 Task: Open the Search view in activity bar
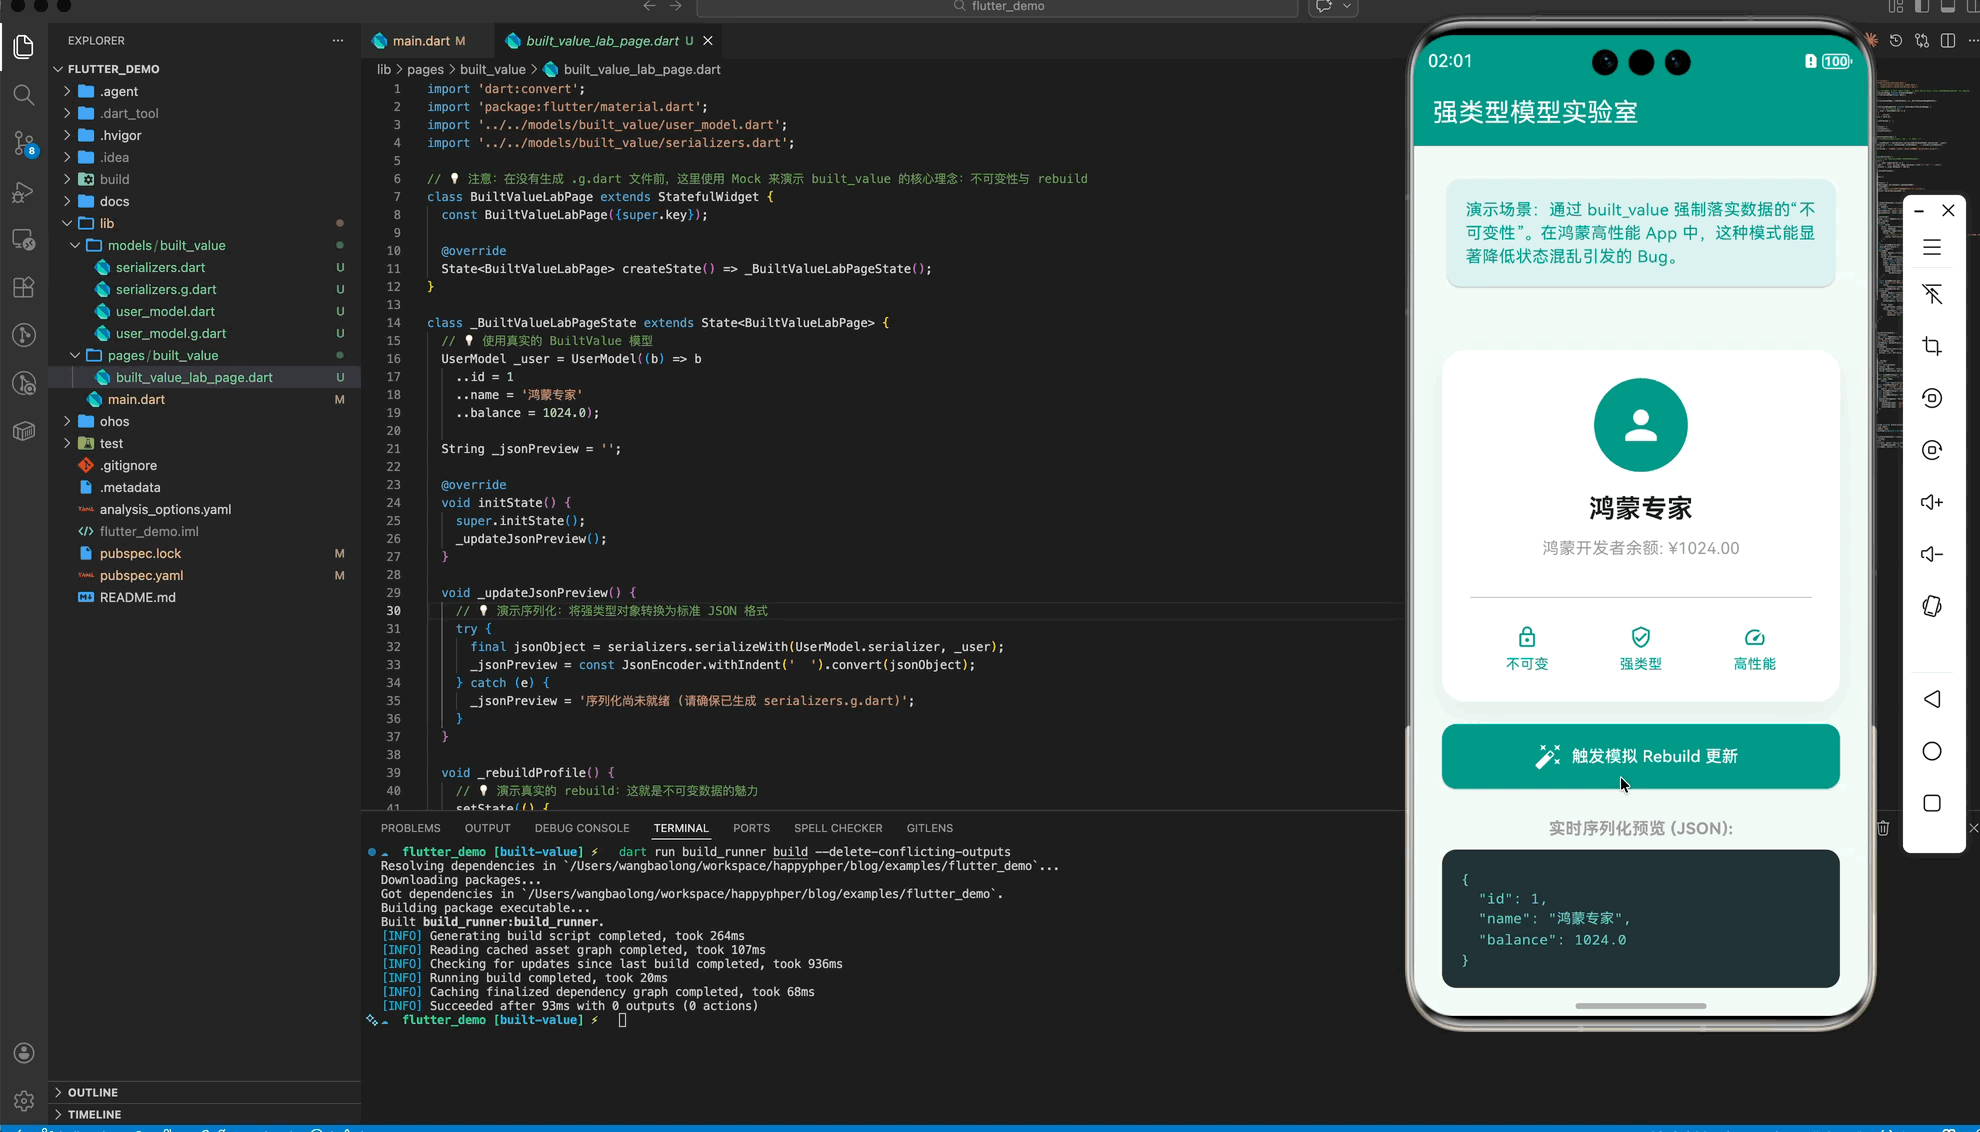tap(23, 95)
